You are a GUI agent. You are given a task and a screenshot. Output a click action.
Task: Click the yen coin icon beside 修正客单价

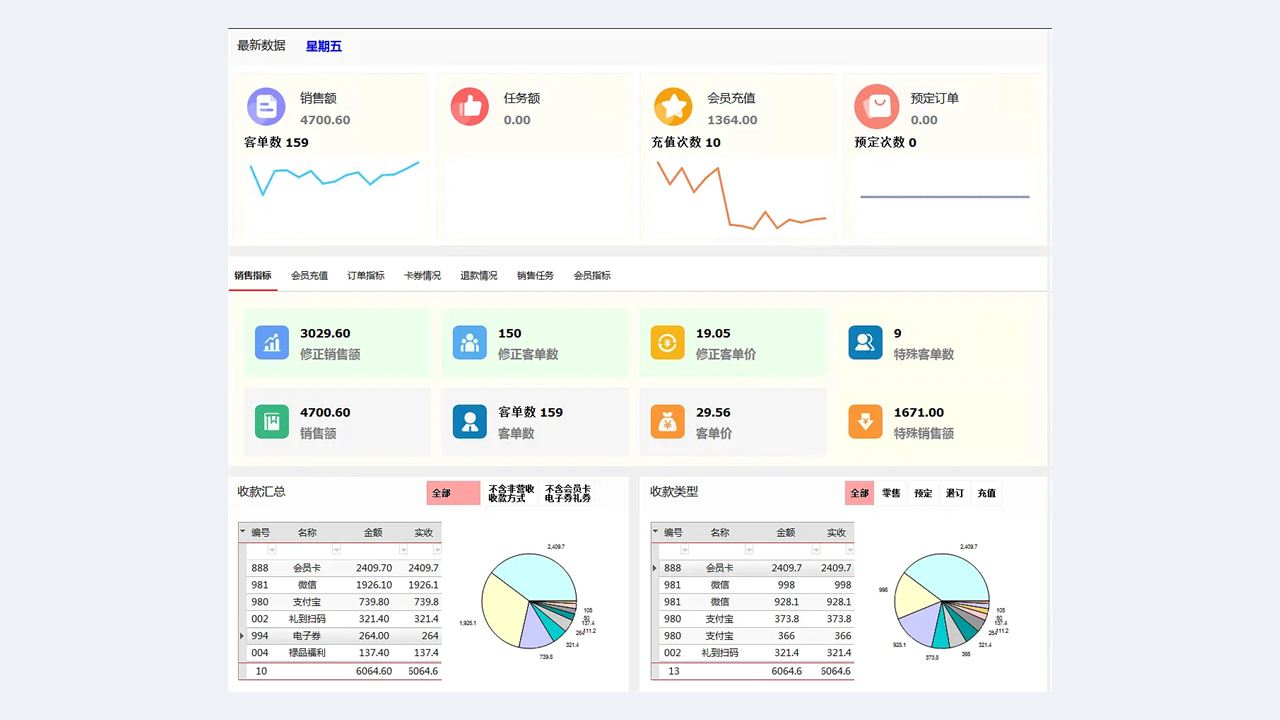667,343
